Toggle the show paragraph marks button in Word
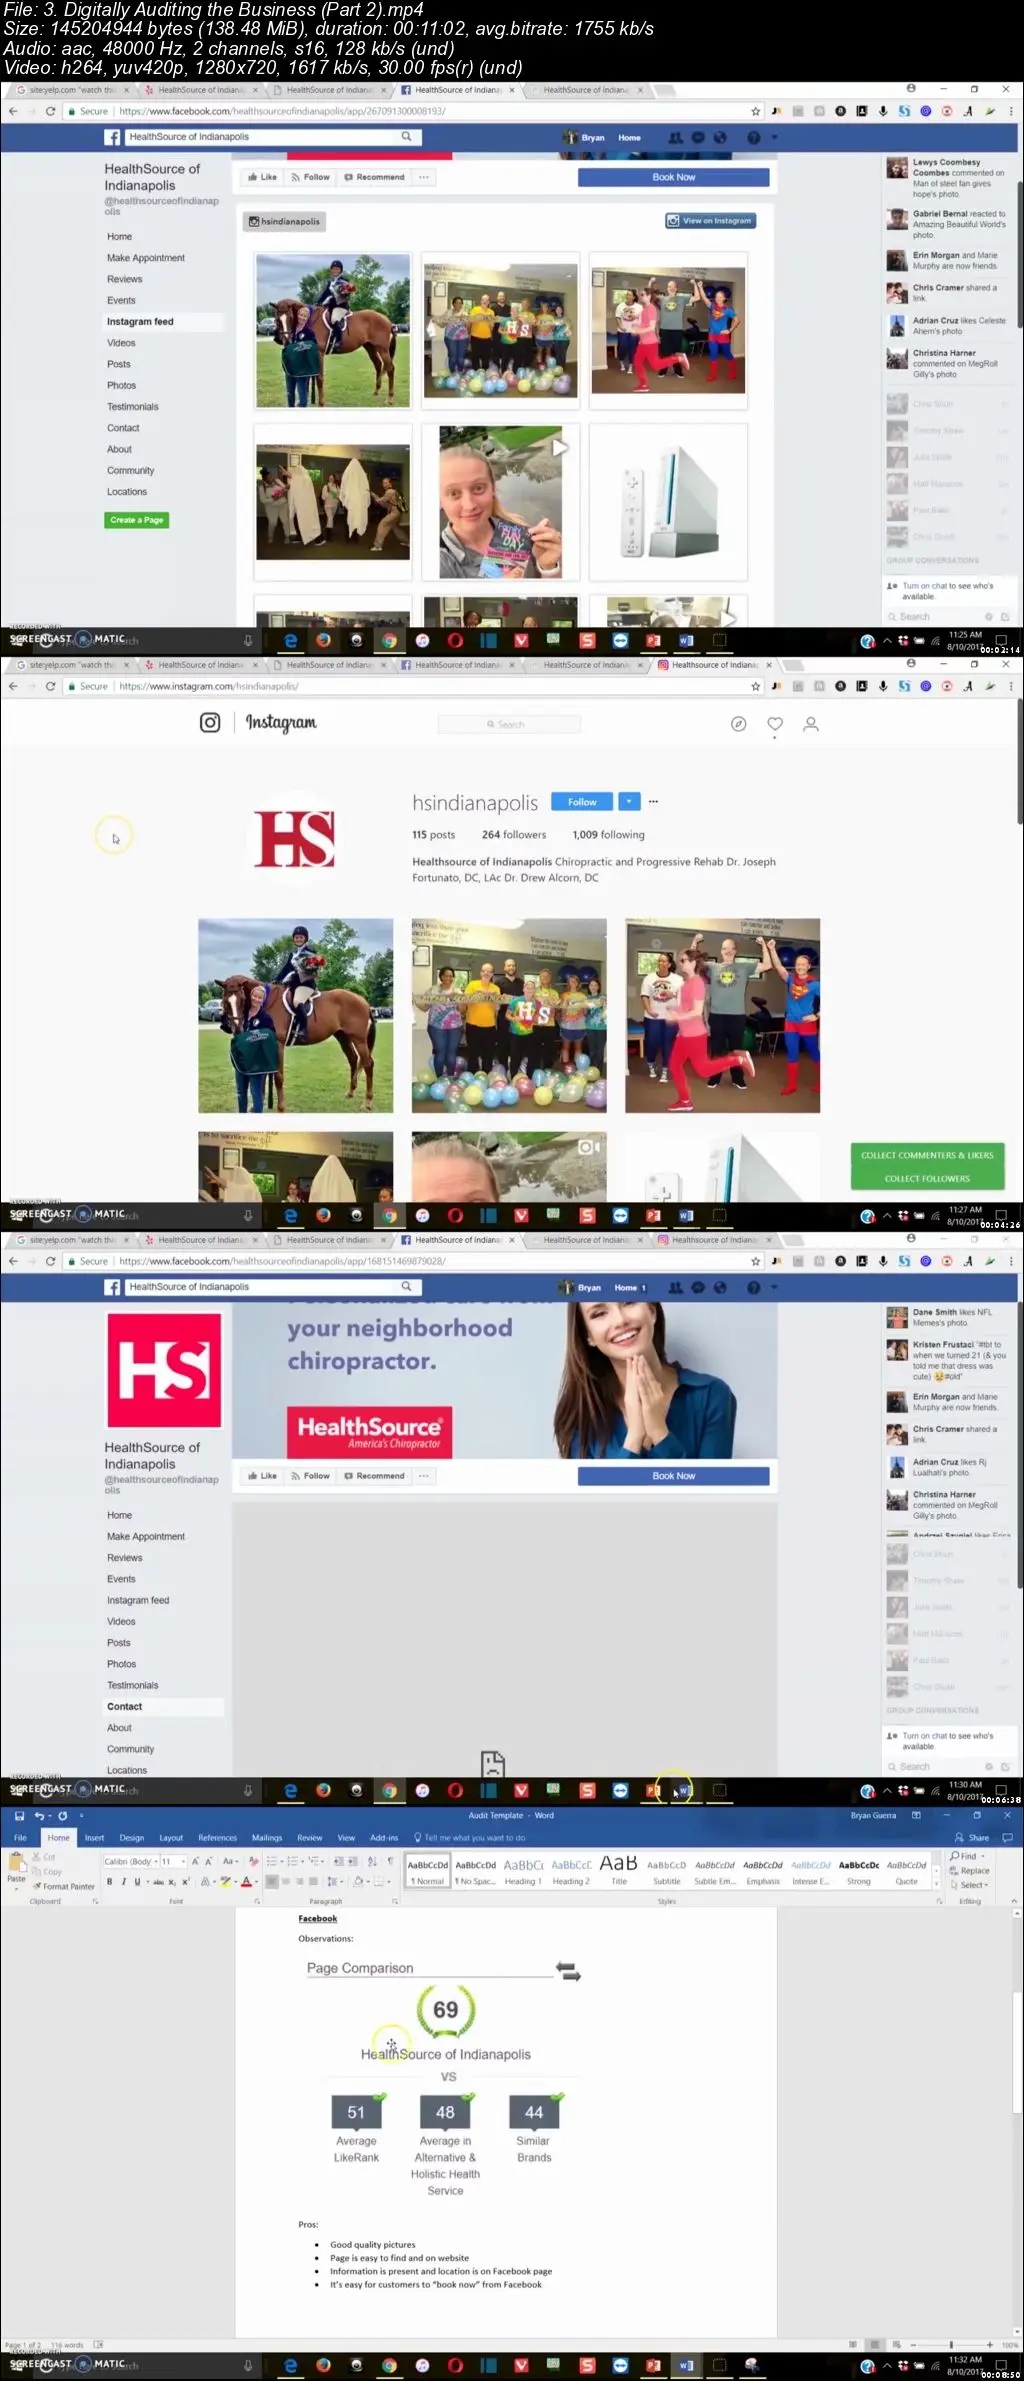This screenshot has width=1024, height=2381. coord(390,1861)
